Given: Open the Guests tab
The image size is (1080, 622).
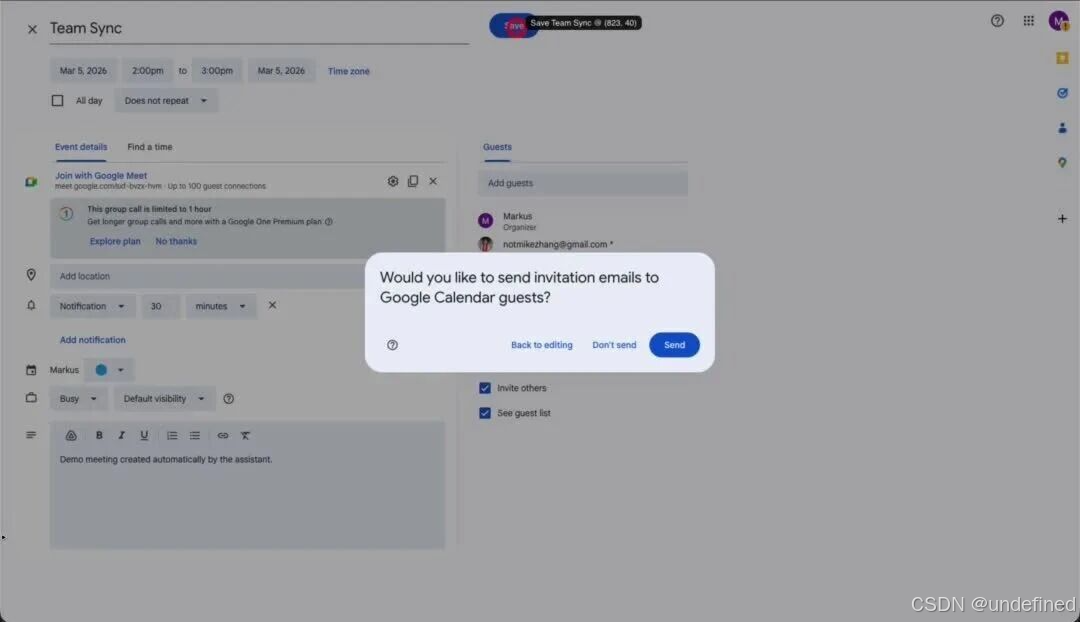Looking at the screenshot, I should pos(497,147).
